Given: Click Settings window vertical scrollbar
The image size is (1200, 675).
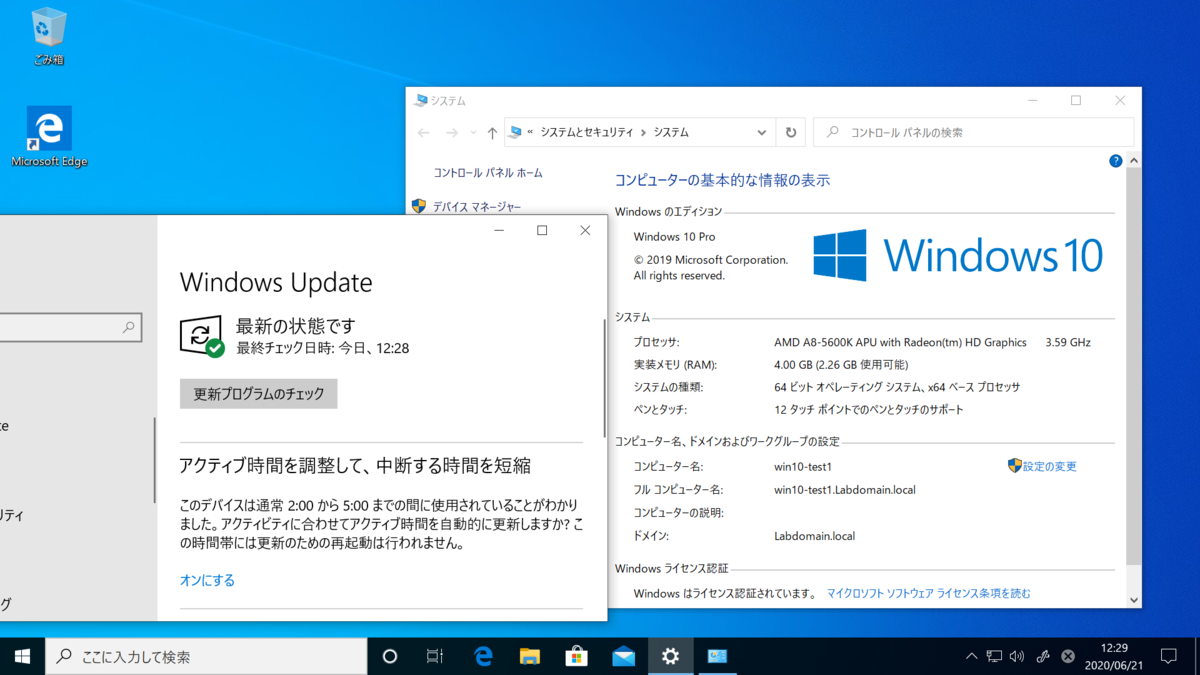Looking at the screenshot, I should (604, 378).
